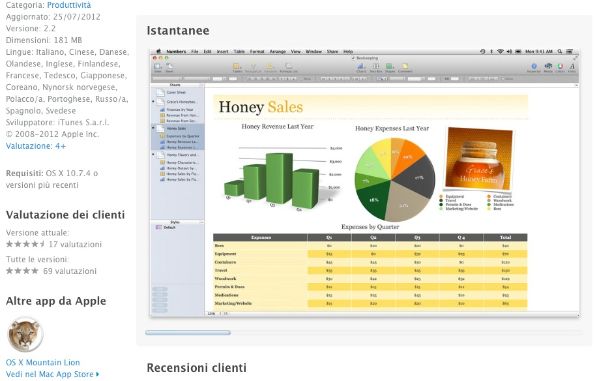Click the screenshots horizontal scrollbar thumb
Image resolution: width=597 pixels, height=381 pixels.
188,333
